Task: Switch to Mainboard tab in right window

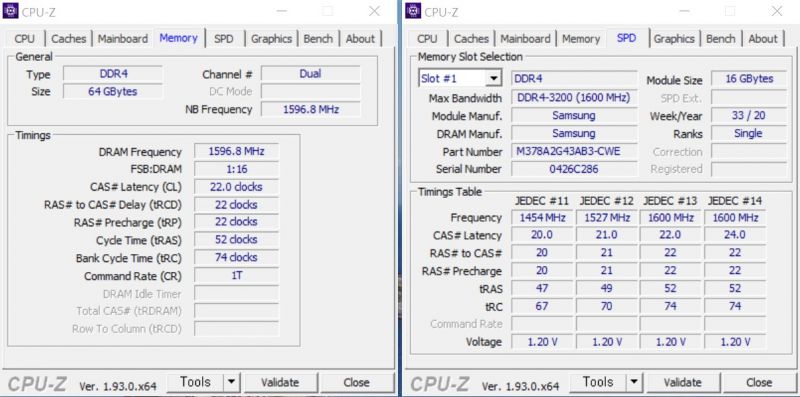Action: 525,39
